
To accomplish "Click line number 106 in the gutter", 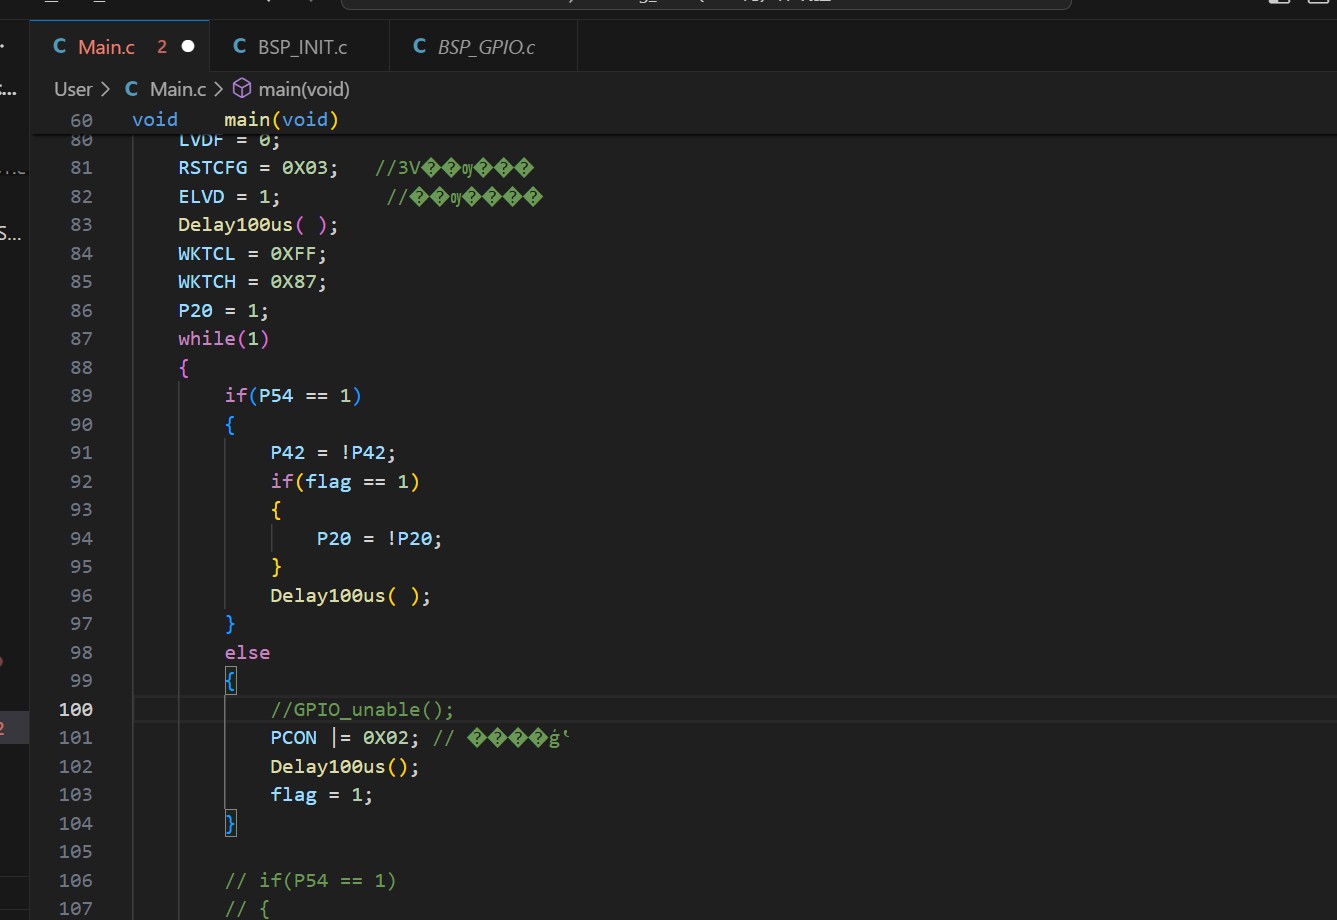I will pos(76,880).
